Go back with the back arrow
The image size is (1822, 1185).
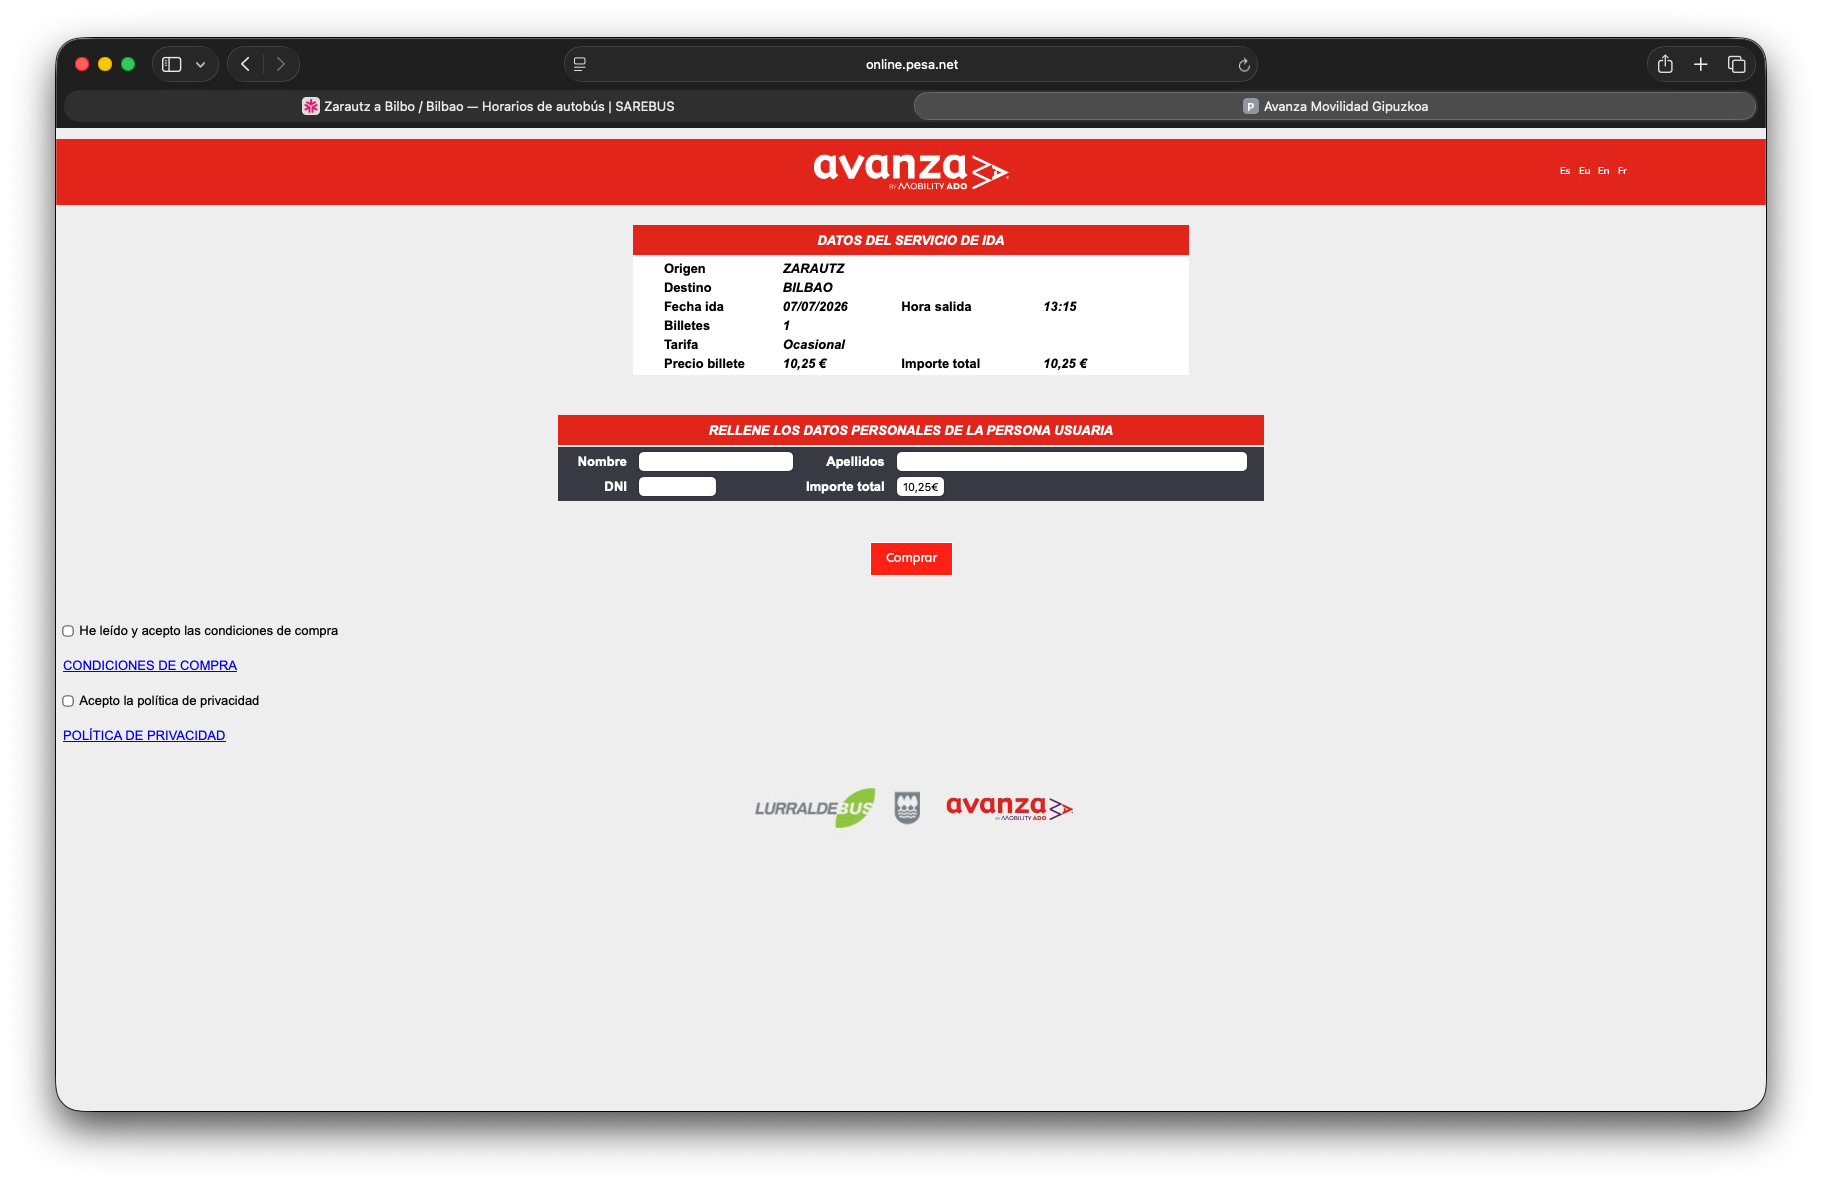pyautogui.click(x=246, y=64)
